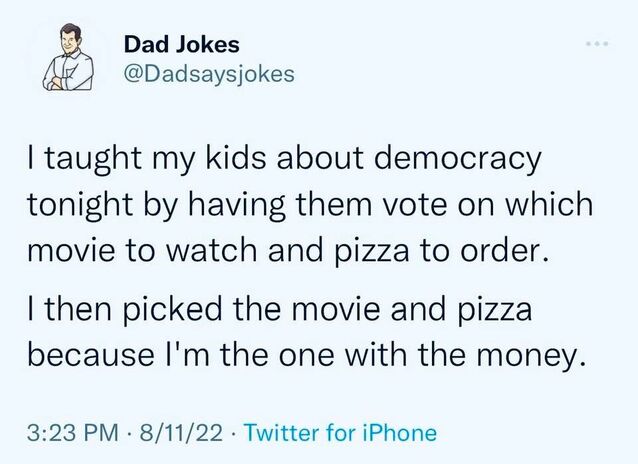638x464 pixels.
Task: Click the word "taught" in the tweet
Action: 107,161
